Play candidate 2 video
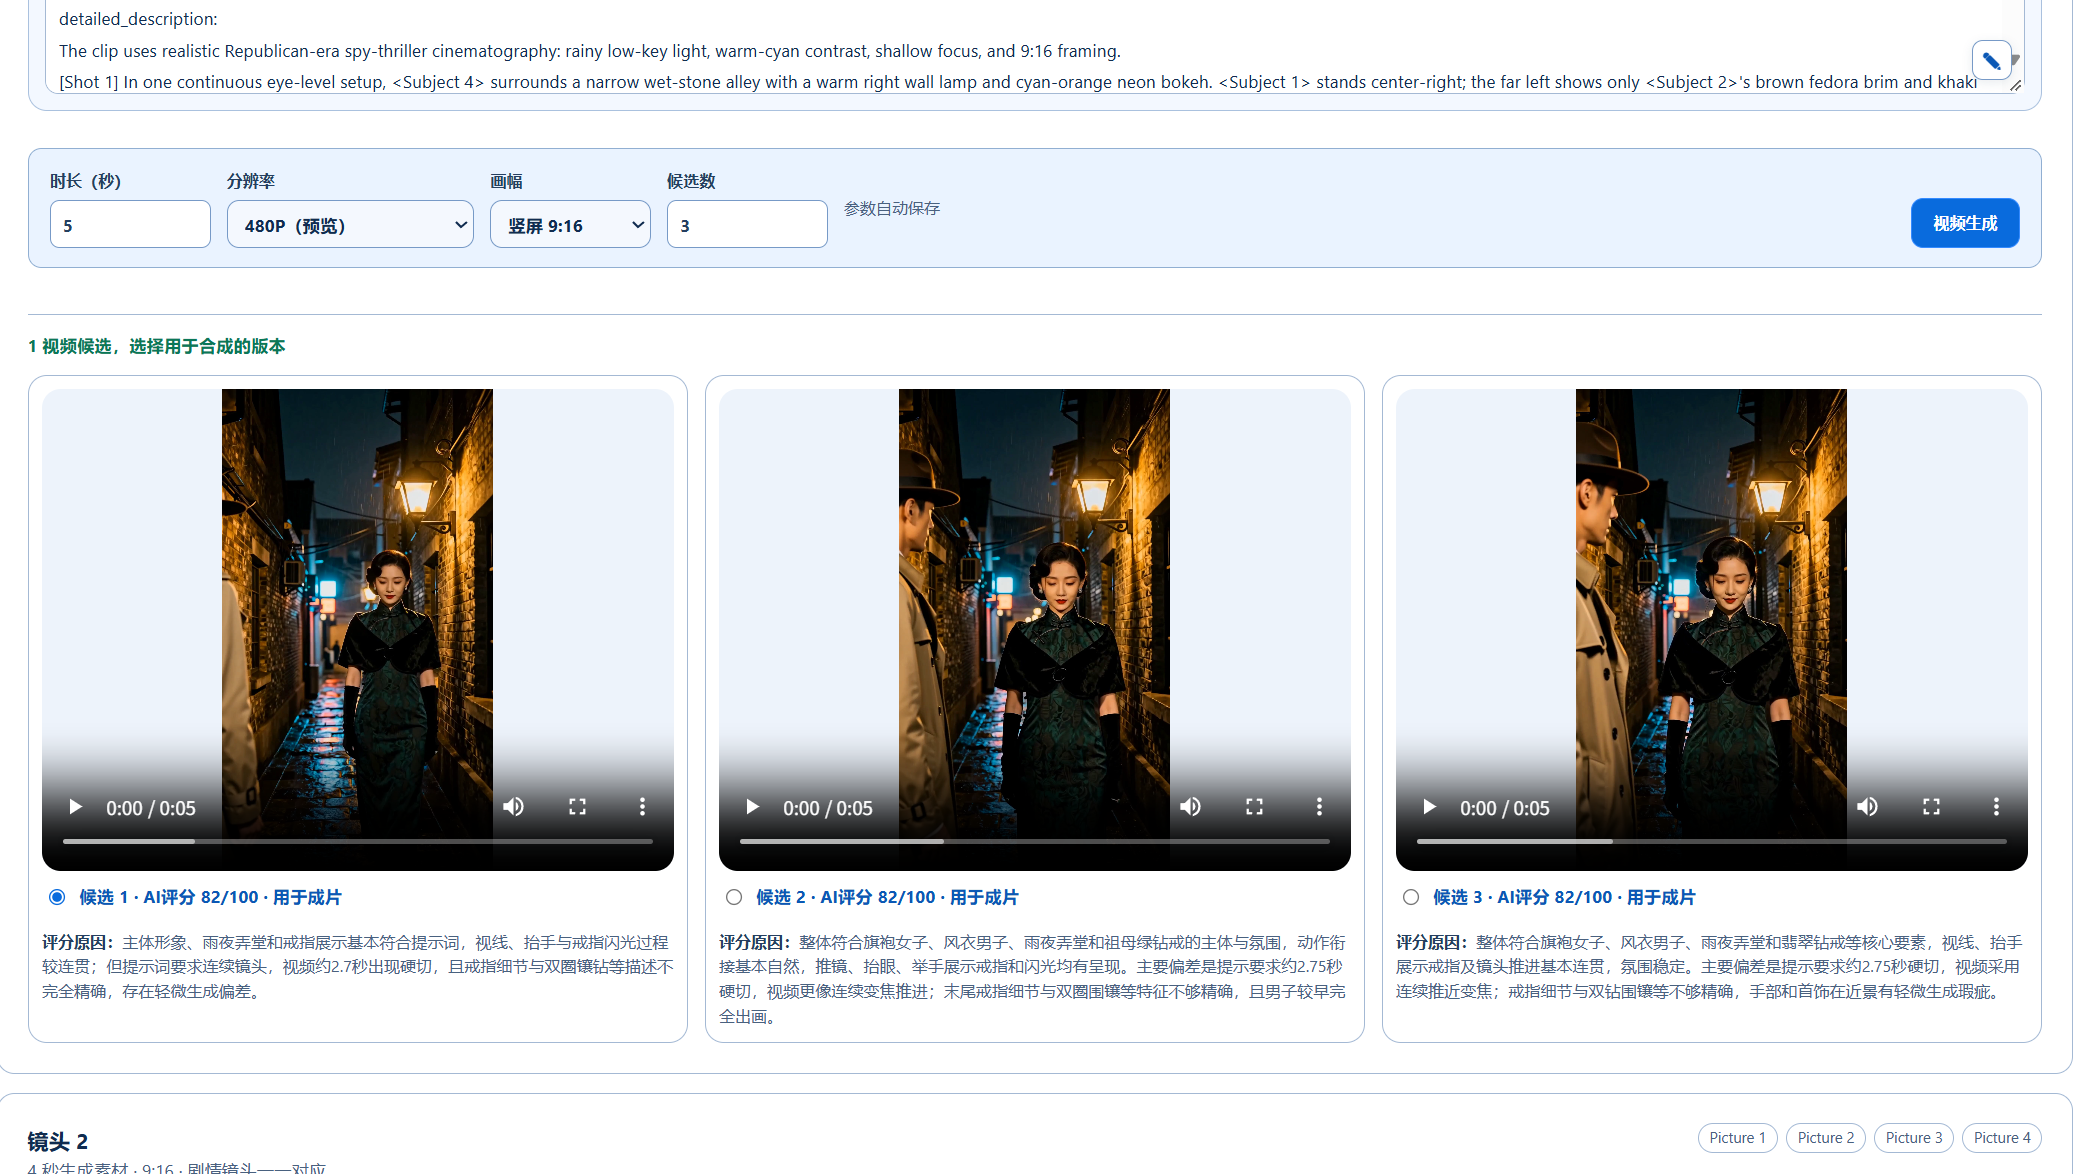Image resolution: width=2099 pixels, height=1174 pixels. [752, 807]
